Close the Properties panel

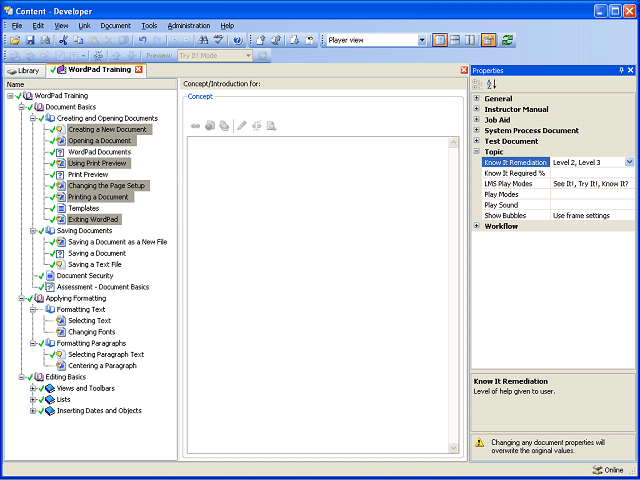click(631, 70)
